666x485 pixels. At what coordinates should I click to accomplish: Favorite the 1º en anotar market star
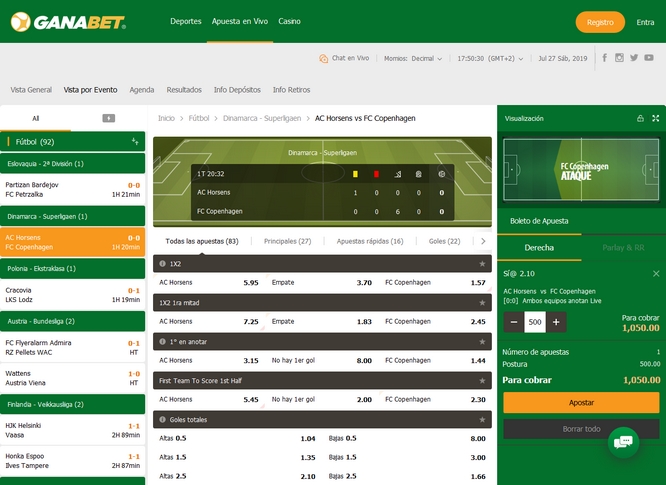[x=482, y=342]
